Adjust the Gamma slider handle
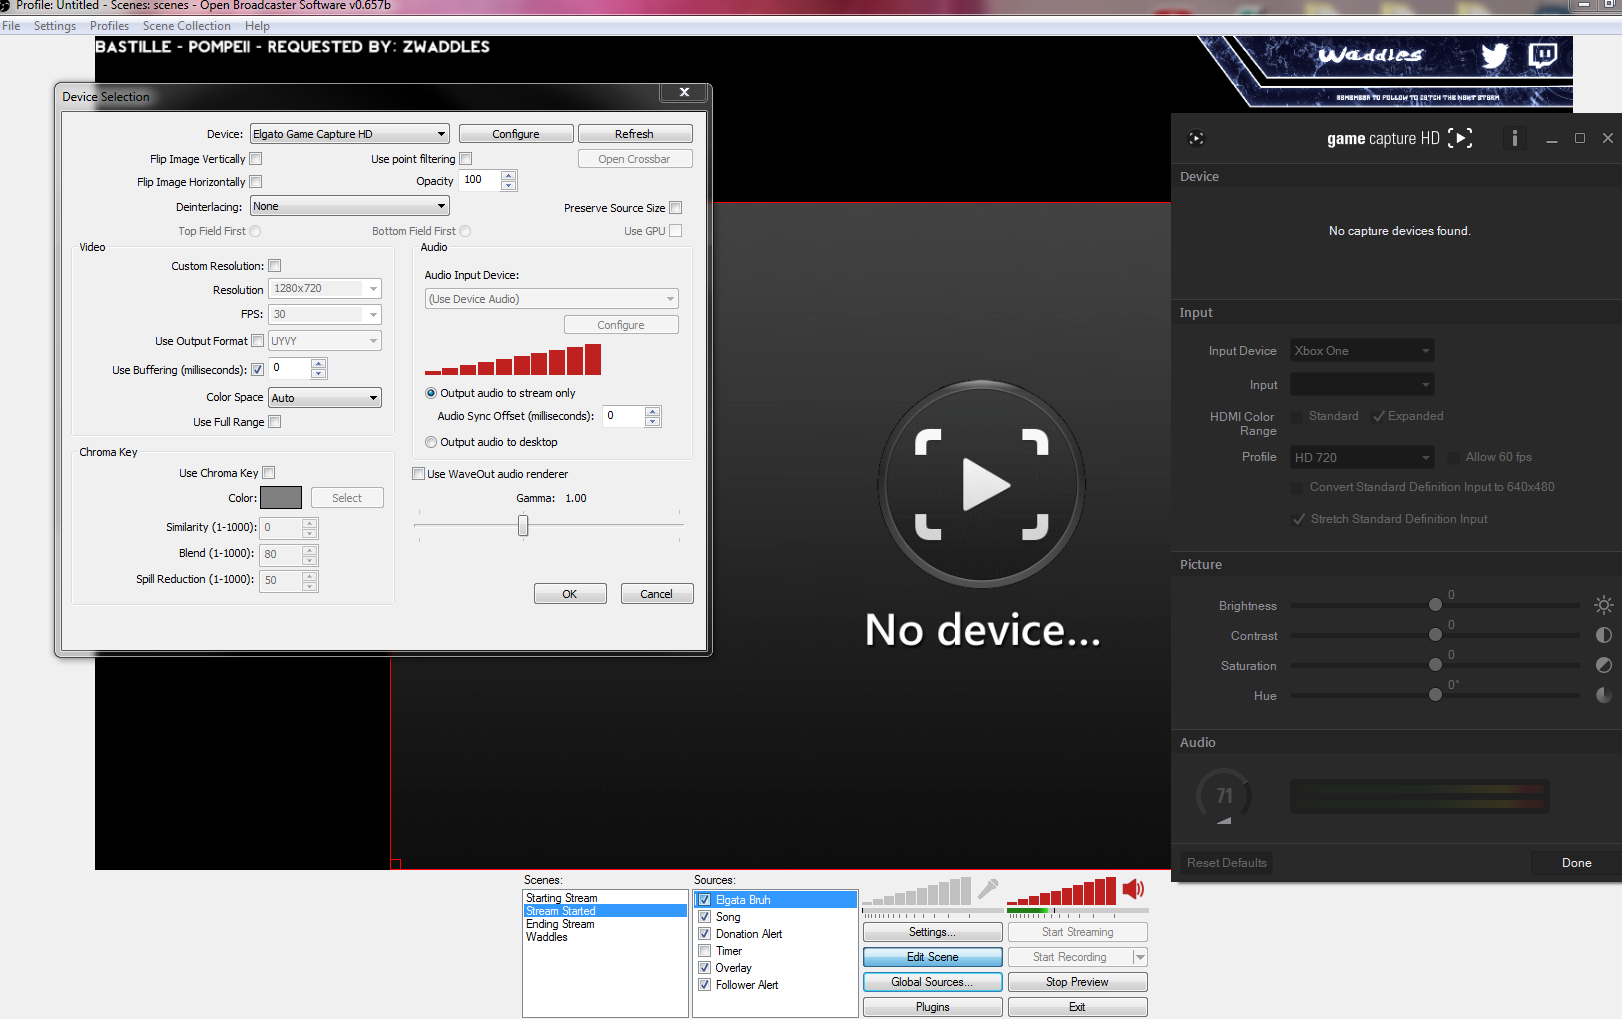 pyautogui.click(x=523, y=526)
